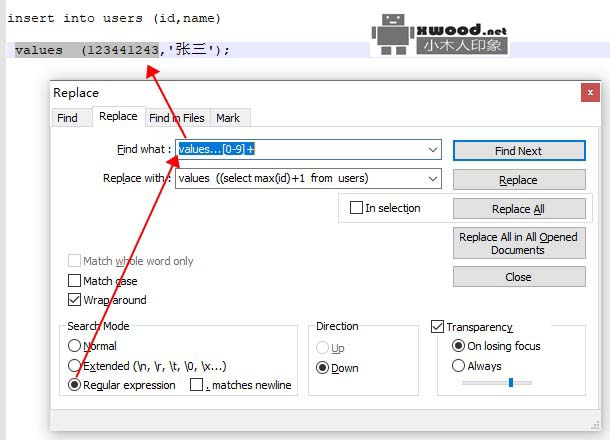Toggle the matches newline checkbox
The image size is (610, 440).
click(x=197, y=385)
